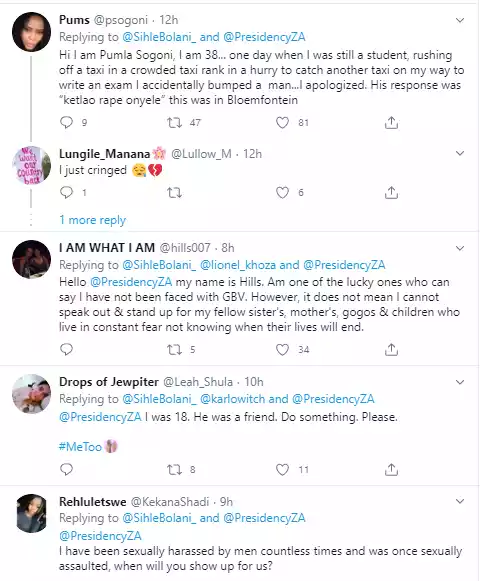This screenshot has width=480, height=581.
Task: Open @lionel_khoza mention in the Hills tweet
Action: pos(238,265)
